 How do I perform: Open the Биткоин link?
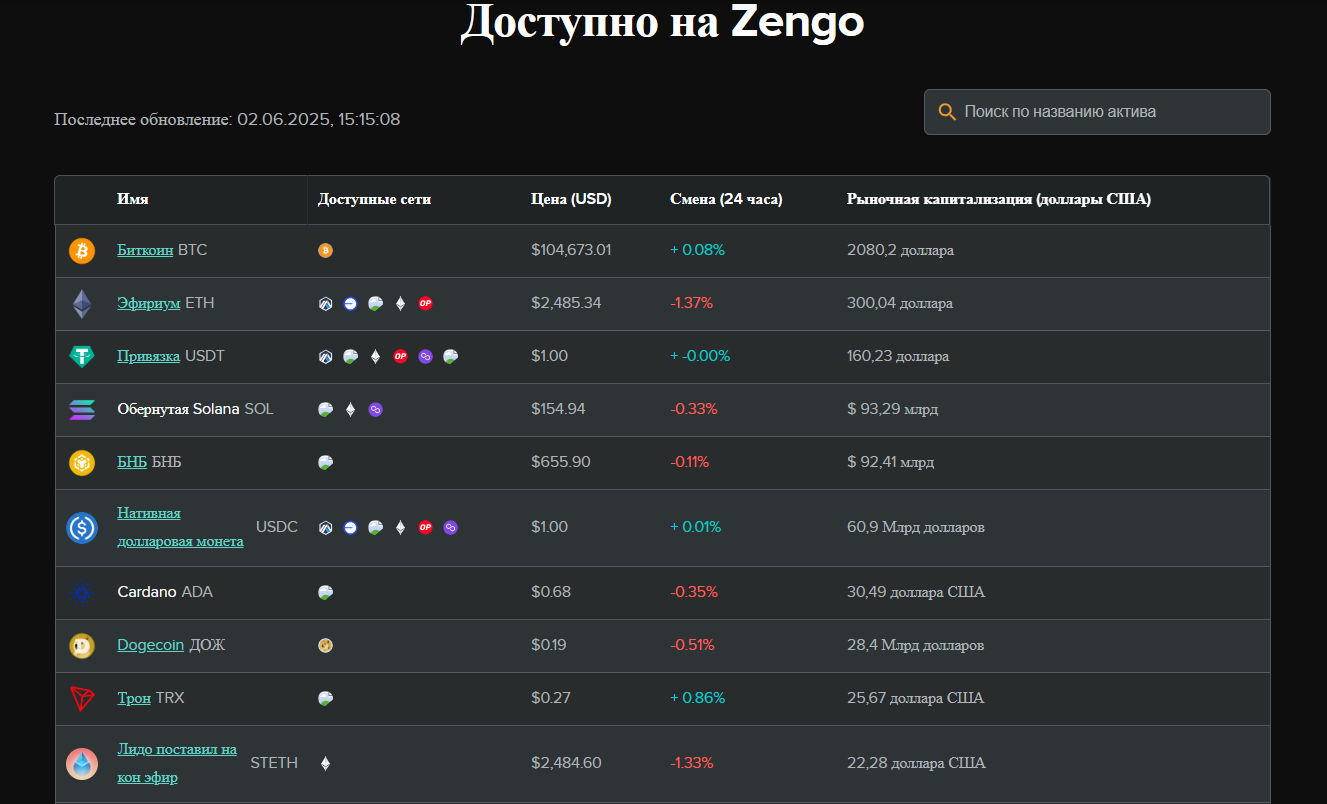click(x=145, y=250)
